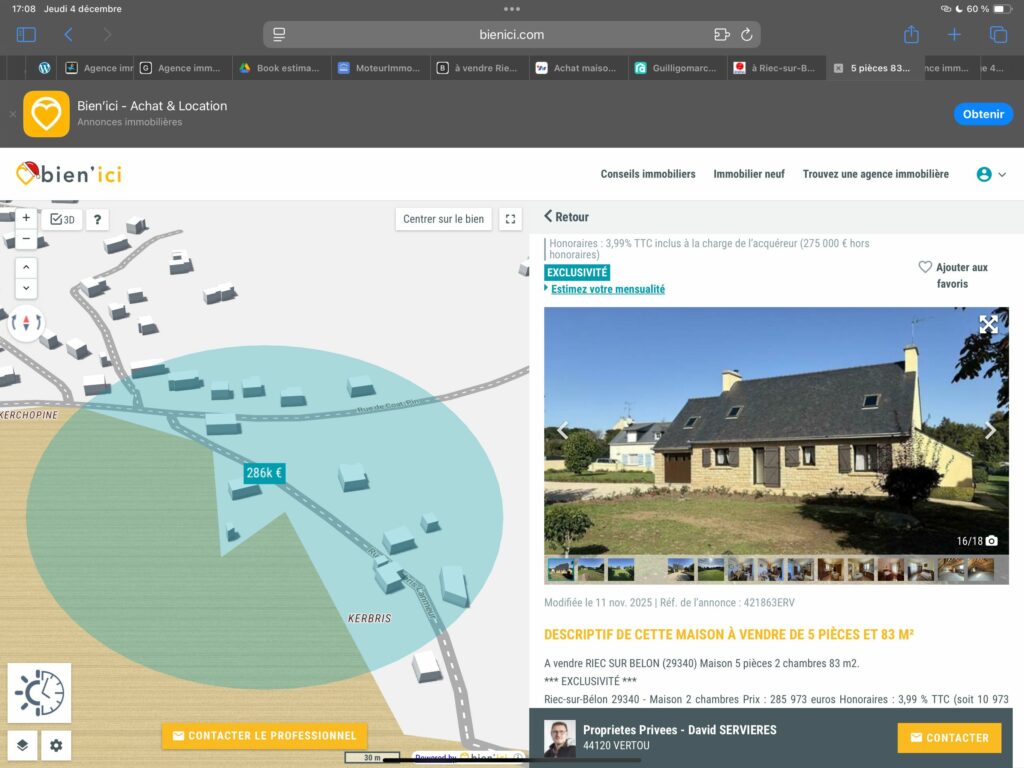
Task: Open the map help question mark
Action: click(97, 219)
